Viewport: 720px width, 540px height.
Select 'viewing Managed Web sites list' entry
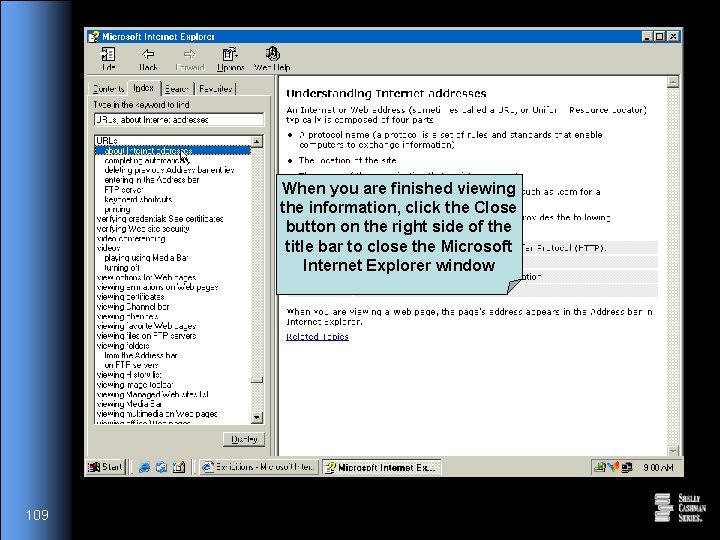pos(153,394)
